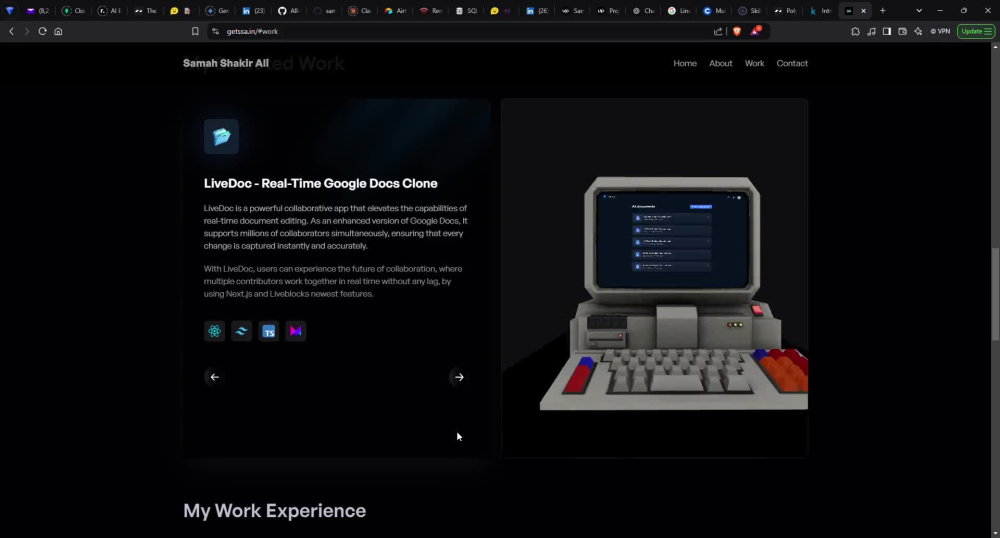1000x538 pixels.
Task: Switch to the 'Gen' tab
Action: (x=217, y=11)
